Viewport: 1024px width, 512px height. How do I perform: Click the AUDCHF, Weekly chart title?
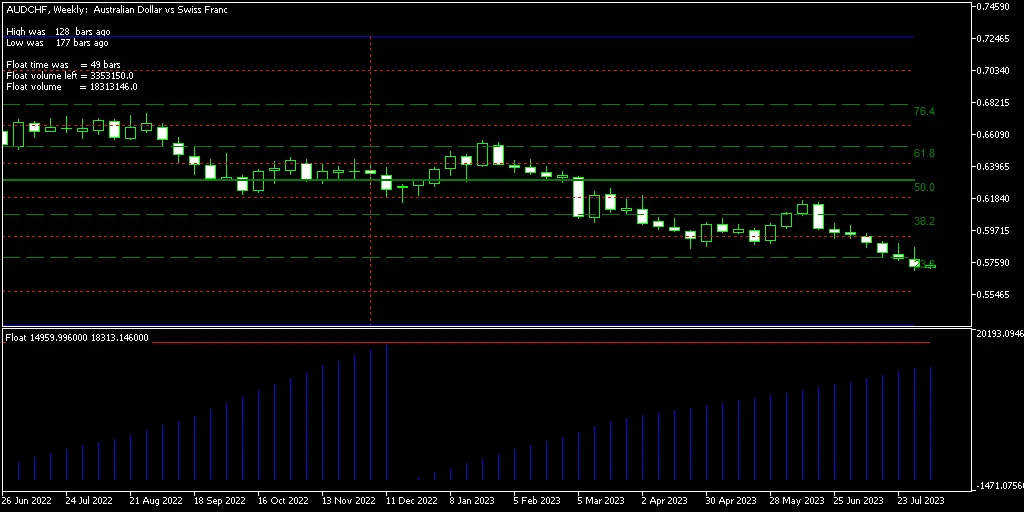tap(114, 9)
